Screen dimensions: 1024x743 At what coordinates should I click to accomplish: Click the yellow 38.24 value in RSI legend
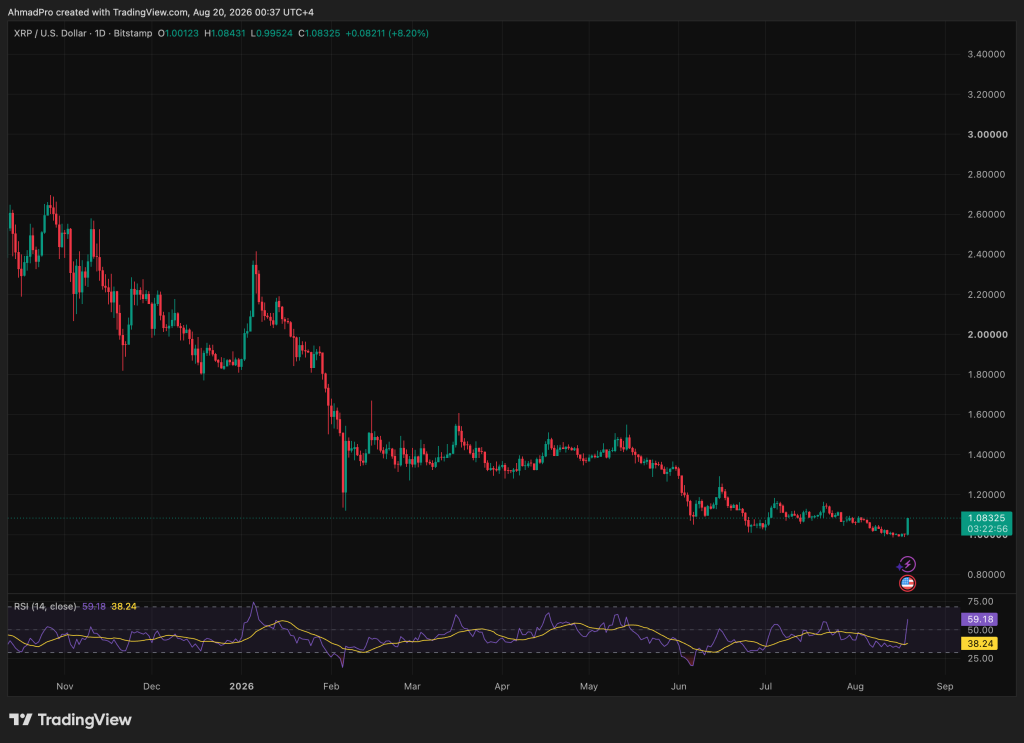click(124, 607)
